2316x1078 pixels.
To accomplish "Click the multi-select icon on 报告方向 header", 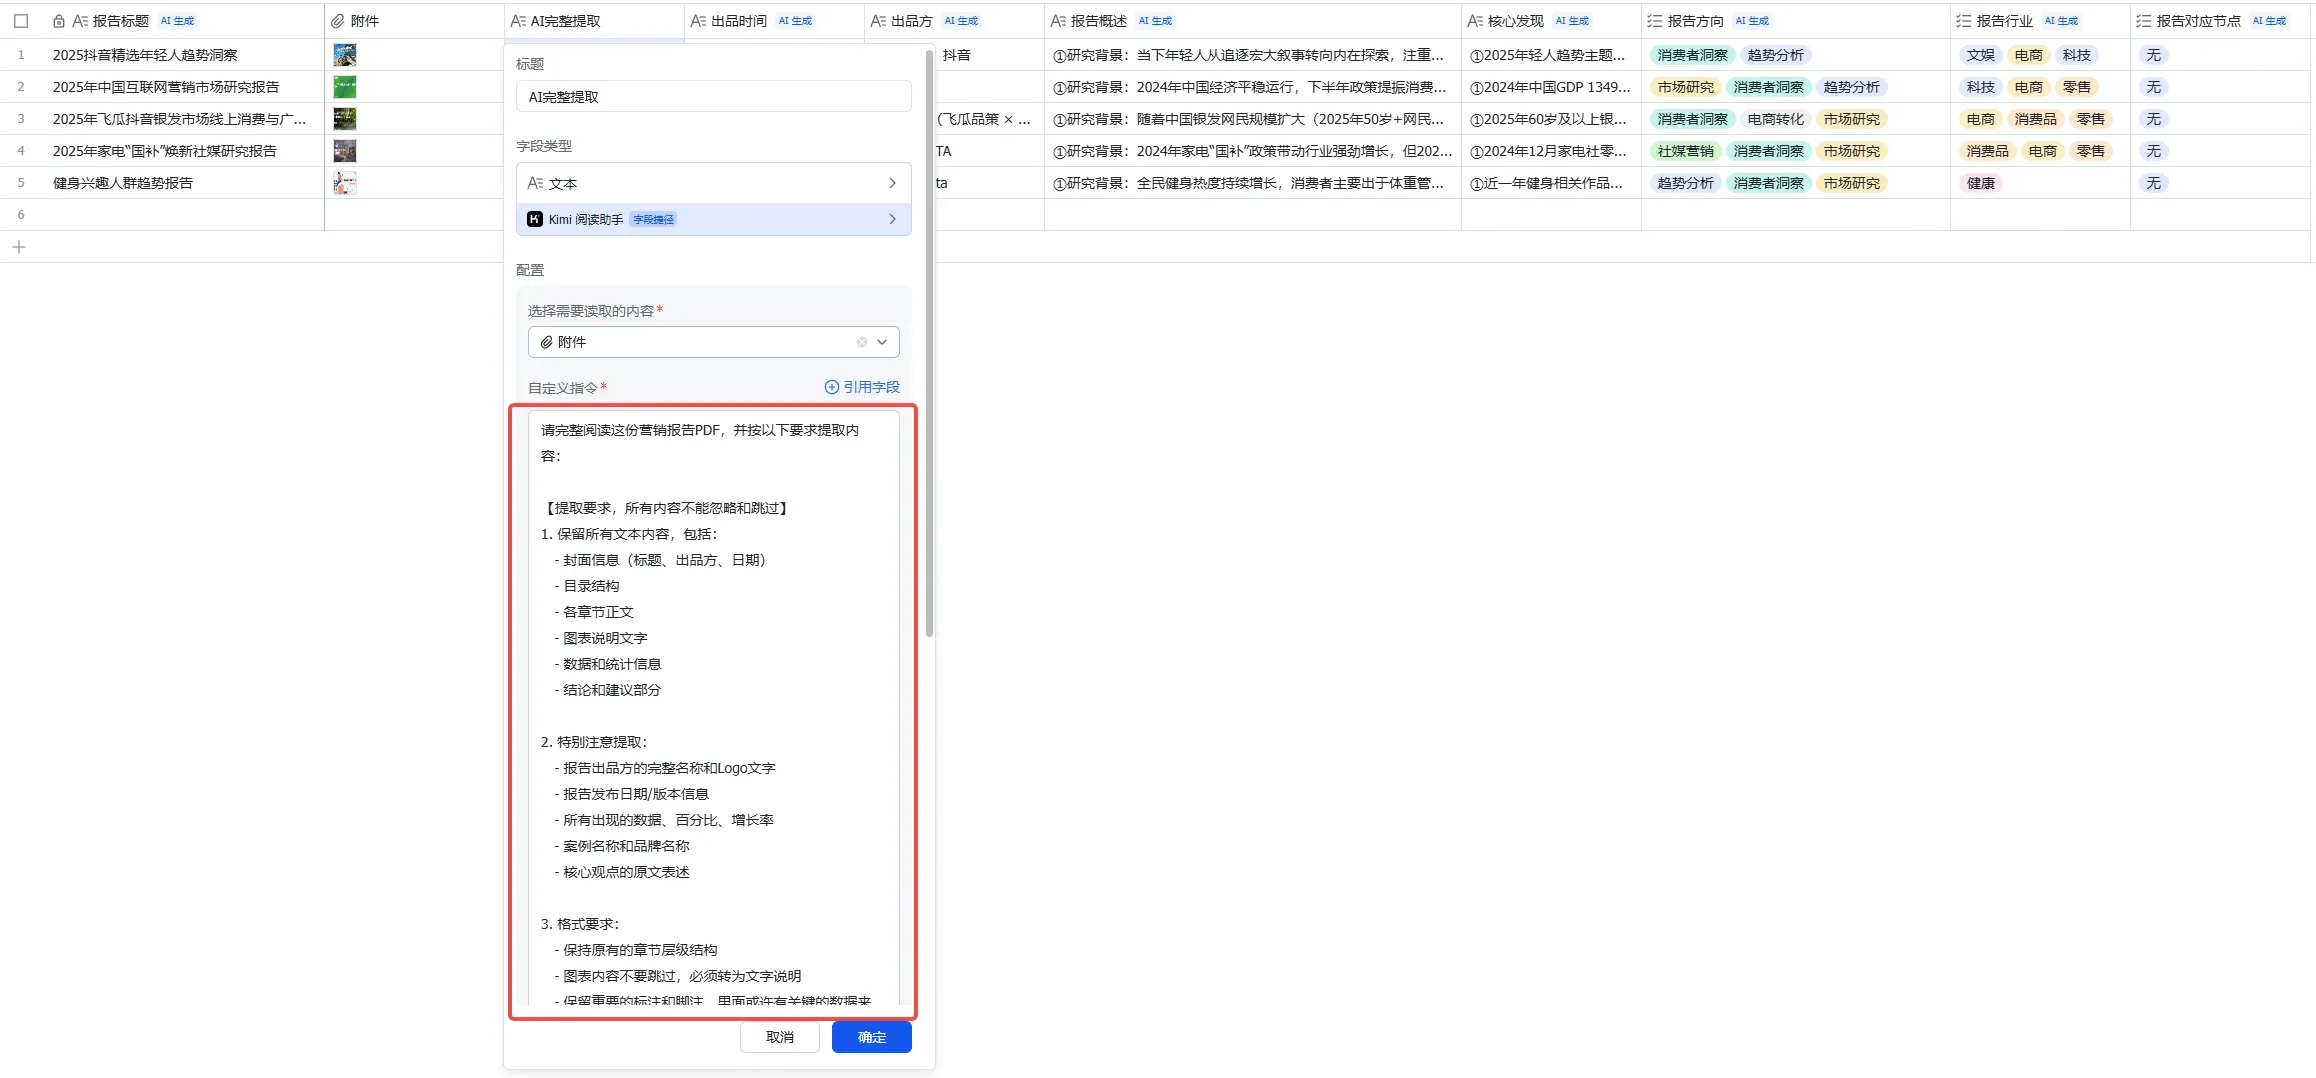I will pyautogui.click(x=1656, y=20).
